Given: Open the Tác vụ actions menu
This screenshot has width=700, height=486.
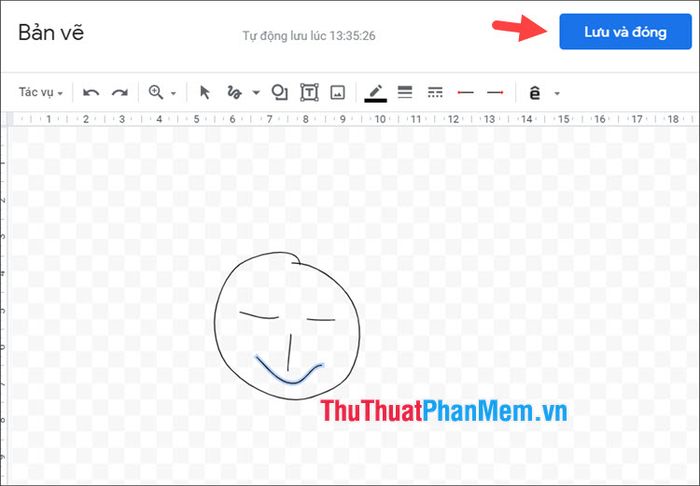Looking at the screenshot, I should 41,92.
